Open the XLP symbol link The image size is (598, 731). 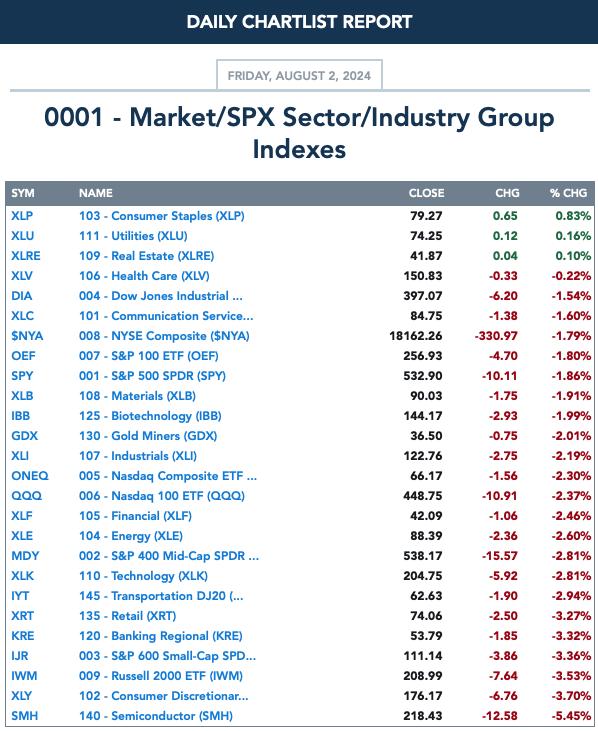point(22,216)
